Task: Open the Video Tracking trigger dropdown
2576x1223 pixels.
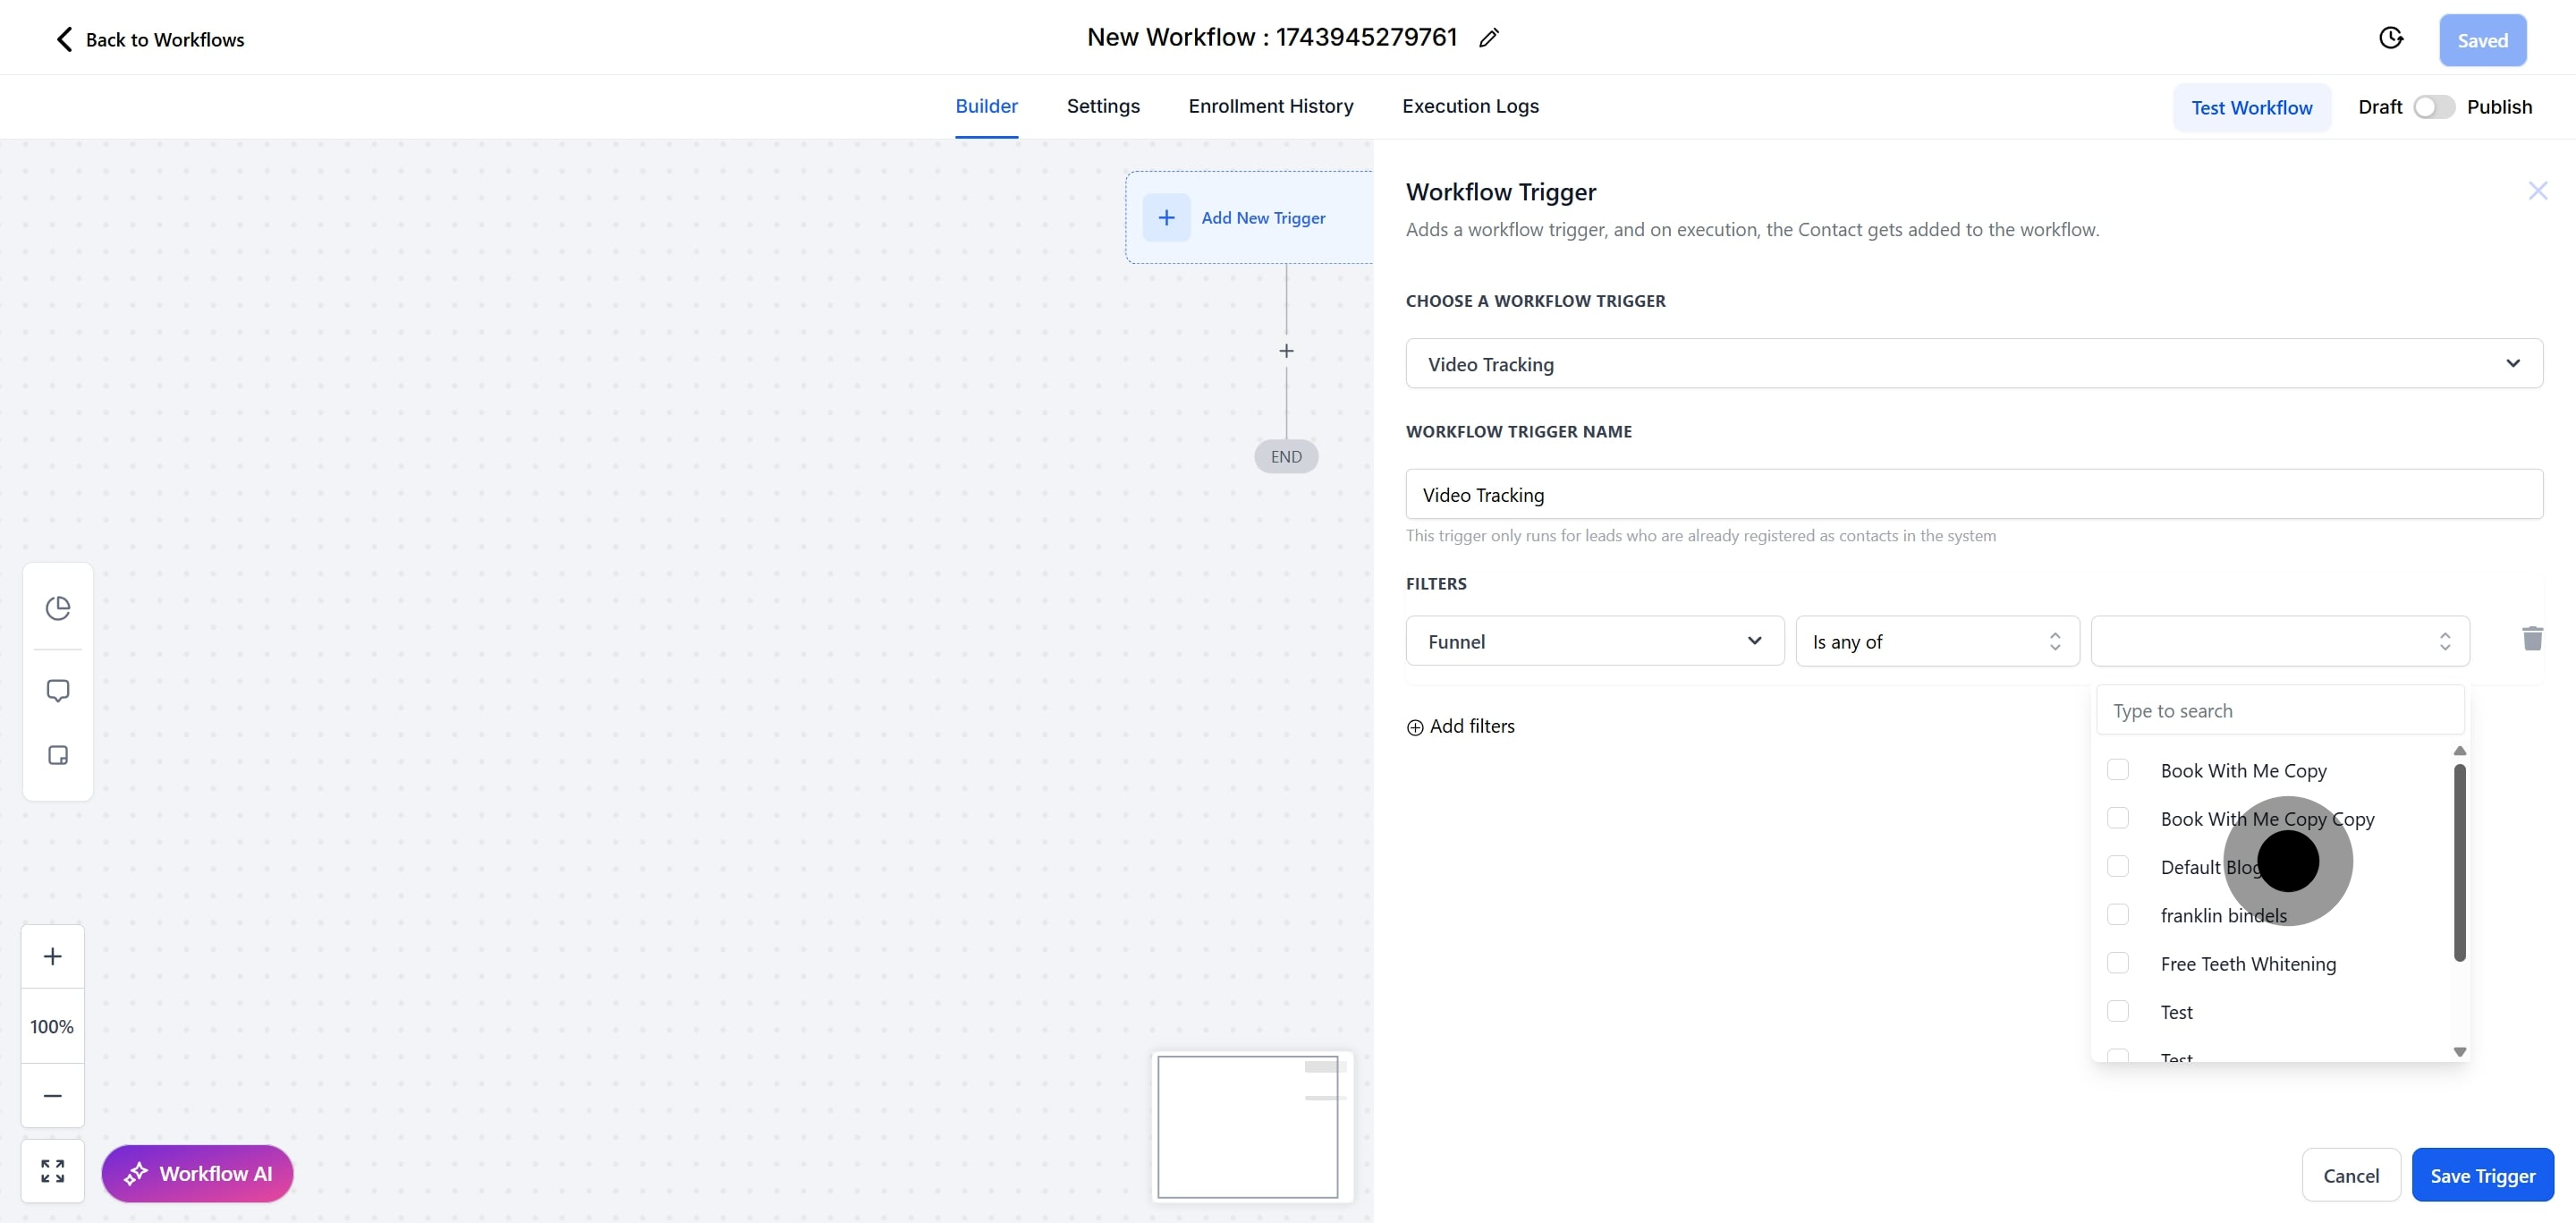Action: click(x=1974, y=363)
